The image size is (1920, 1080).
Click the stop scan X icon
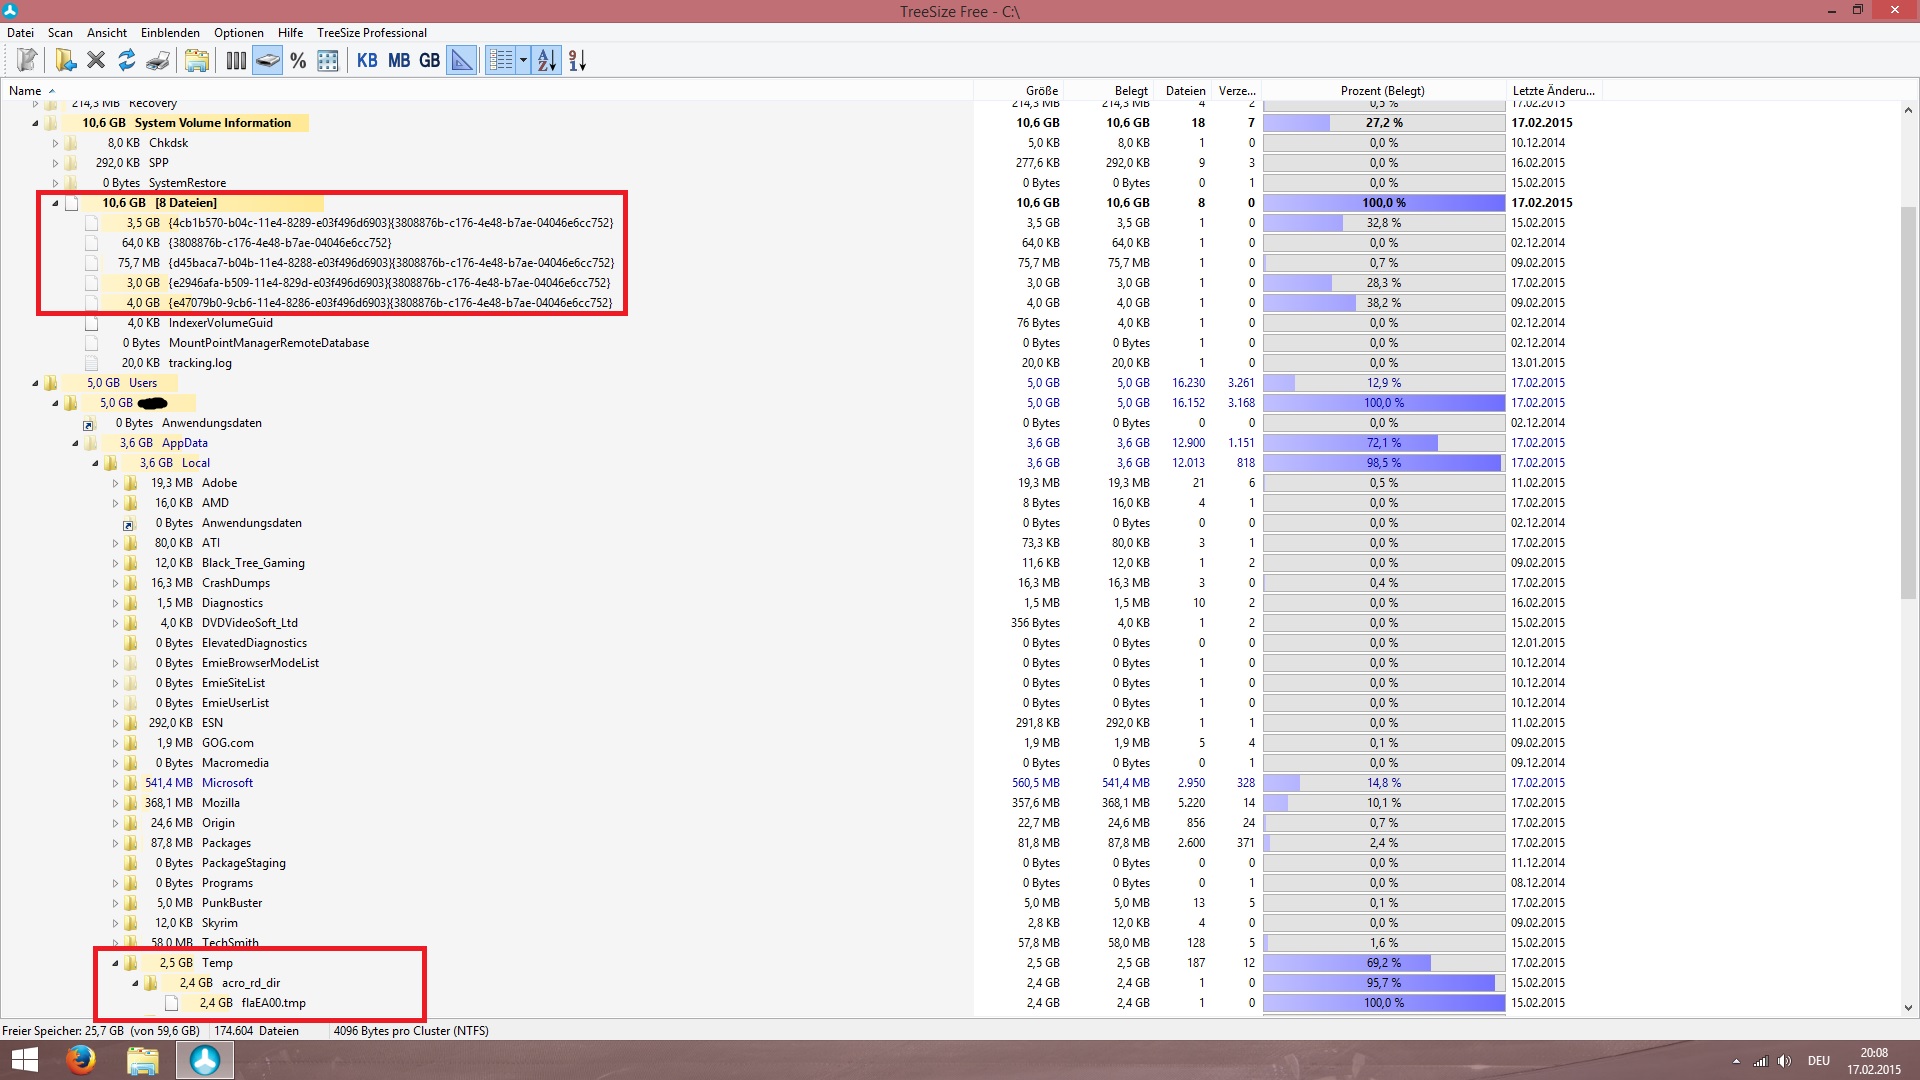point(96,61)
